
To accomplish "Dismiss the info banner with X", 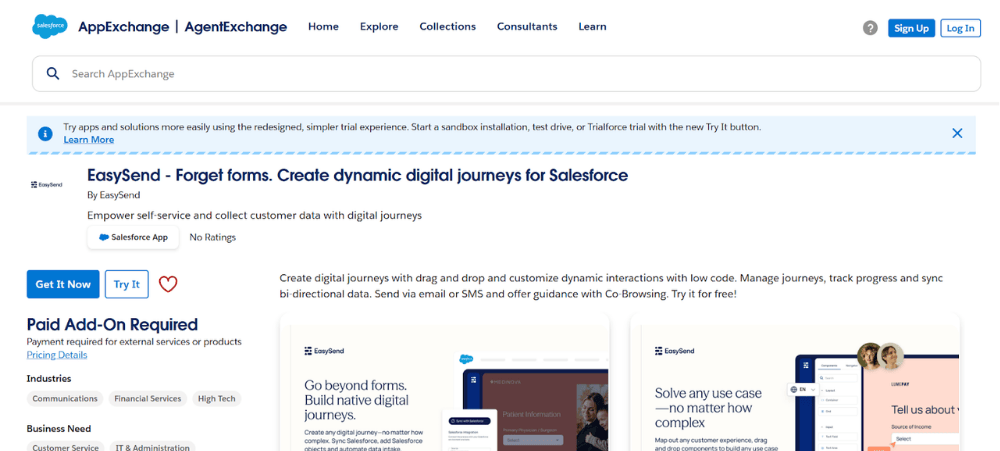I will click(x=957, y=133).
